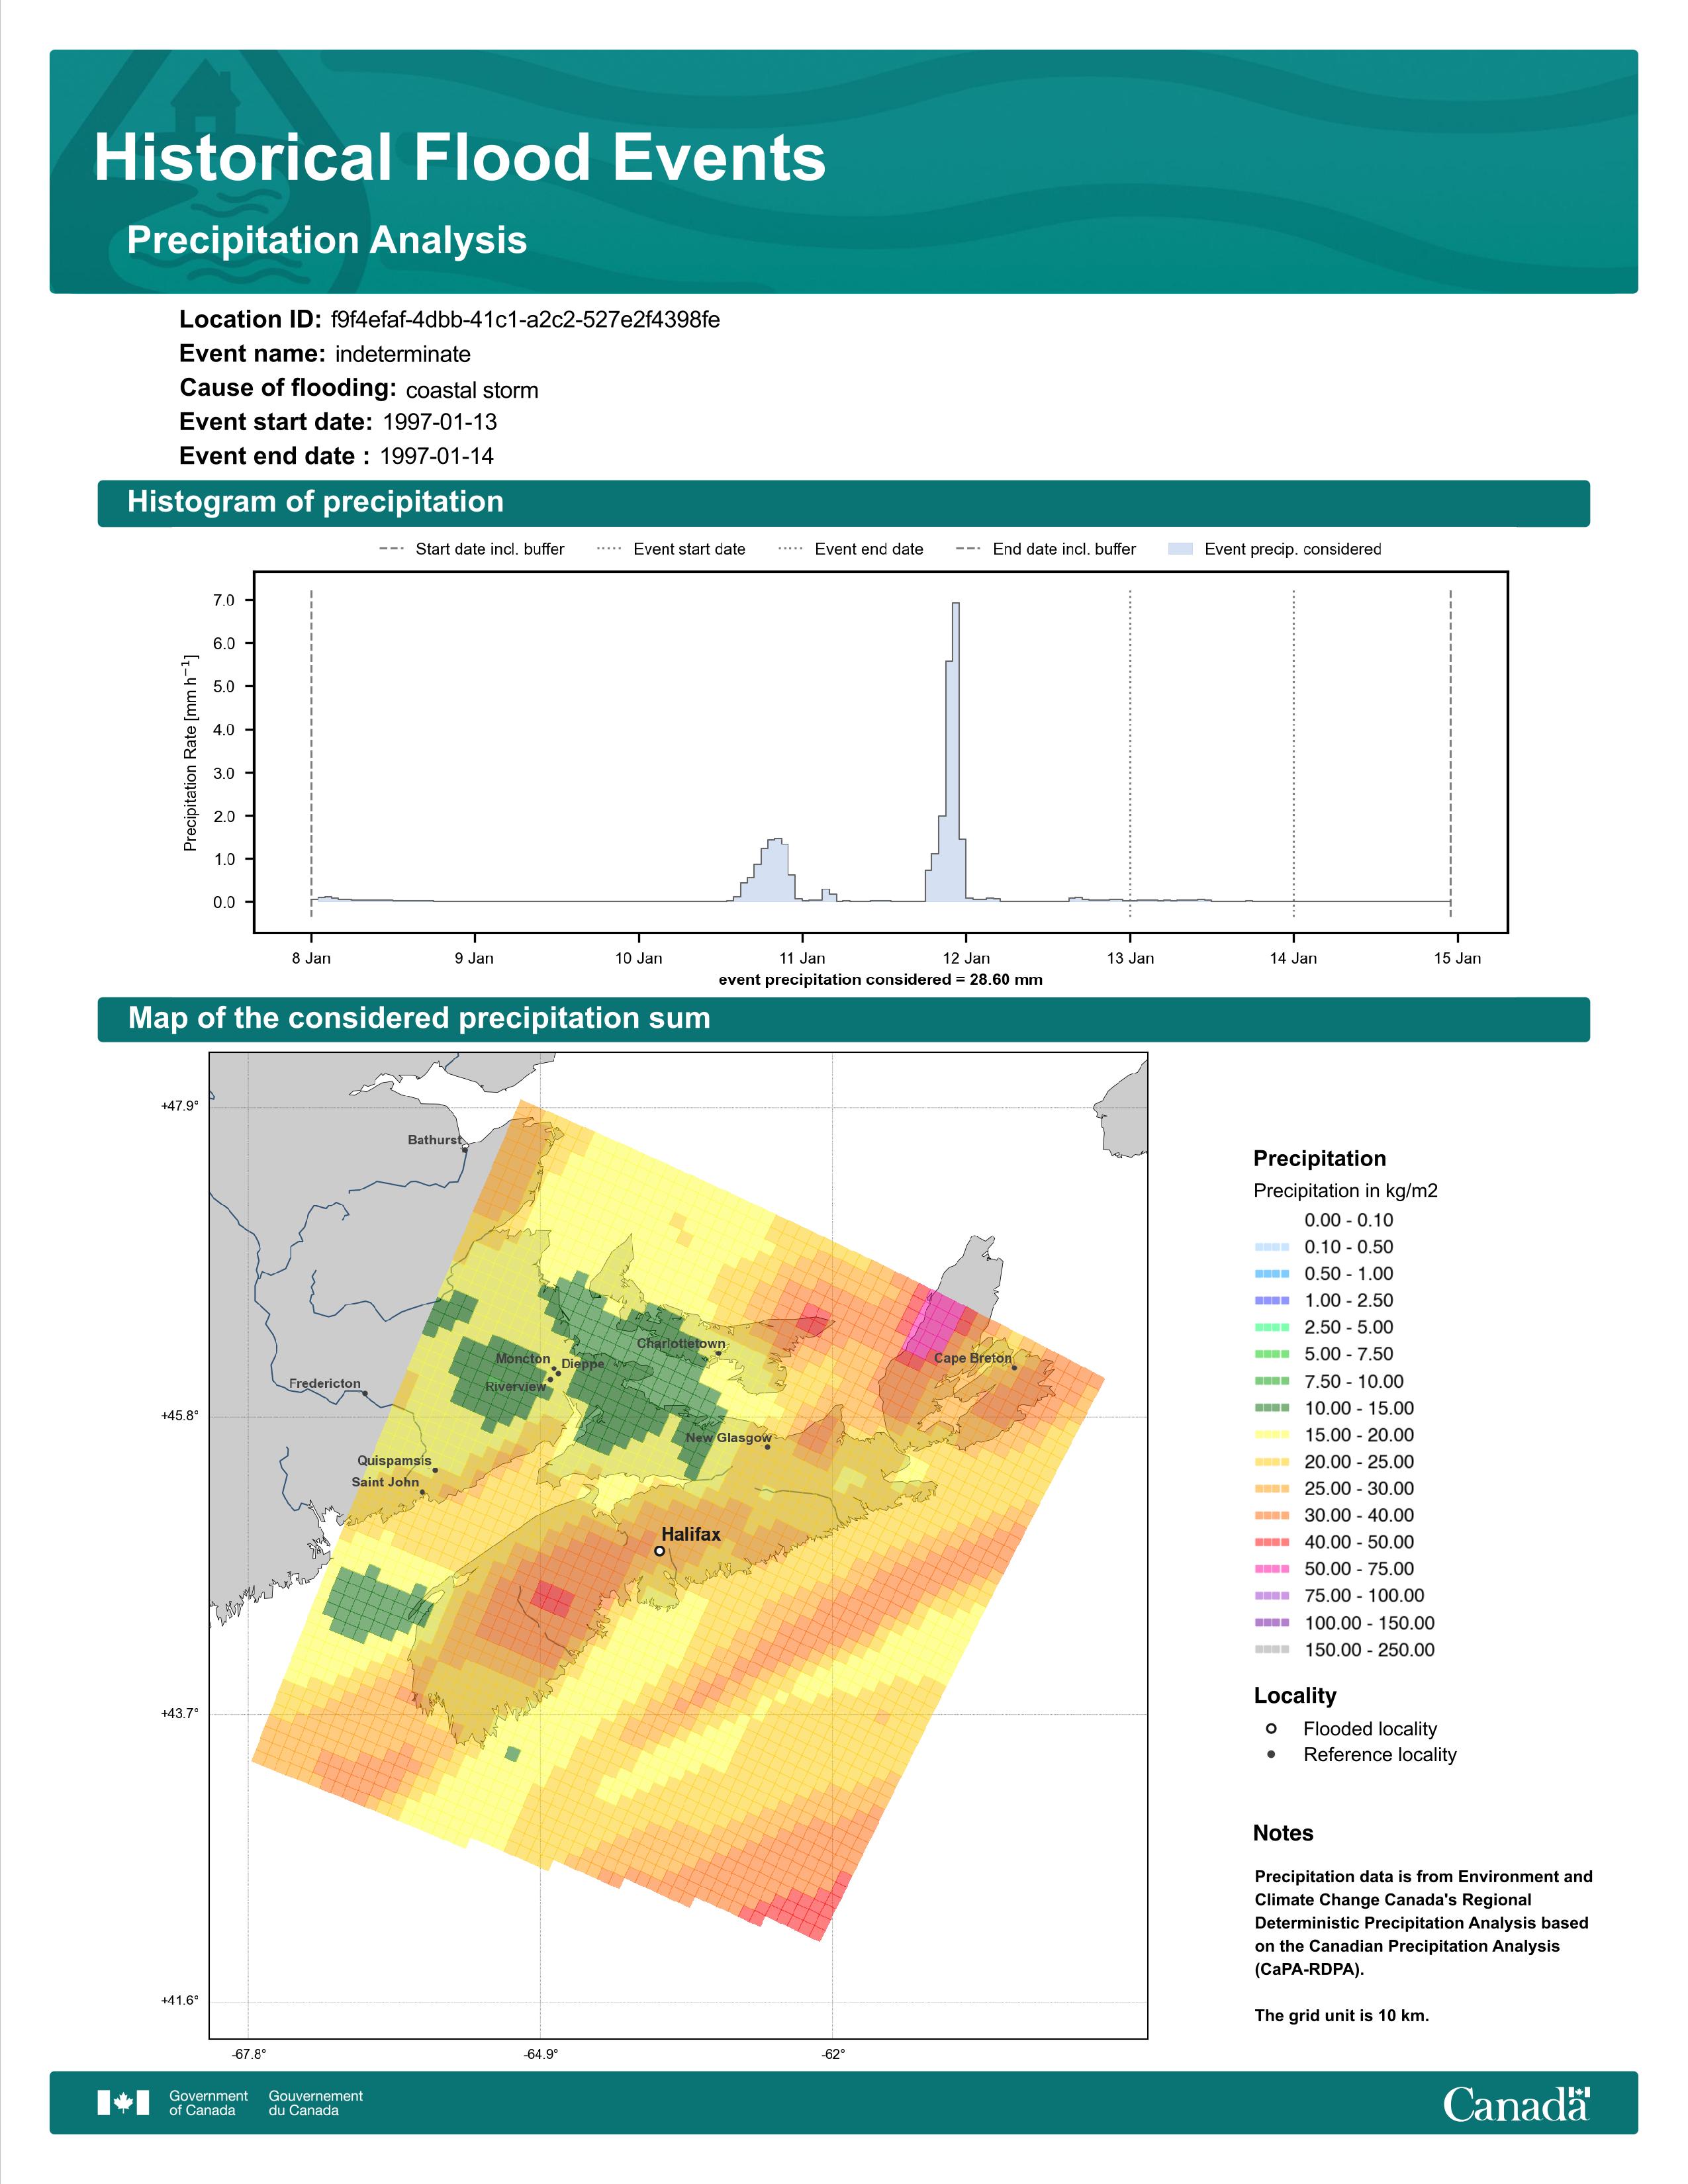Click the Canada wordmark logo
The height and width of the screenshot is (2184, 1688).
click(x=1516, y=2103)
